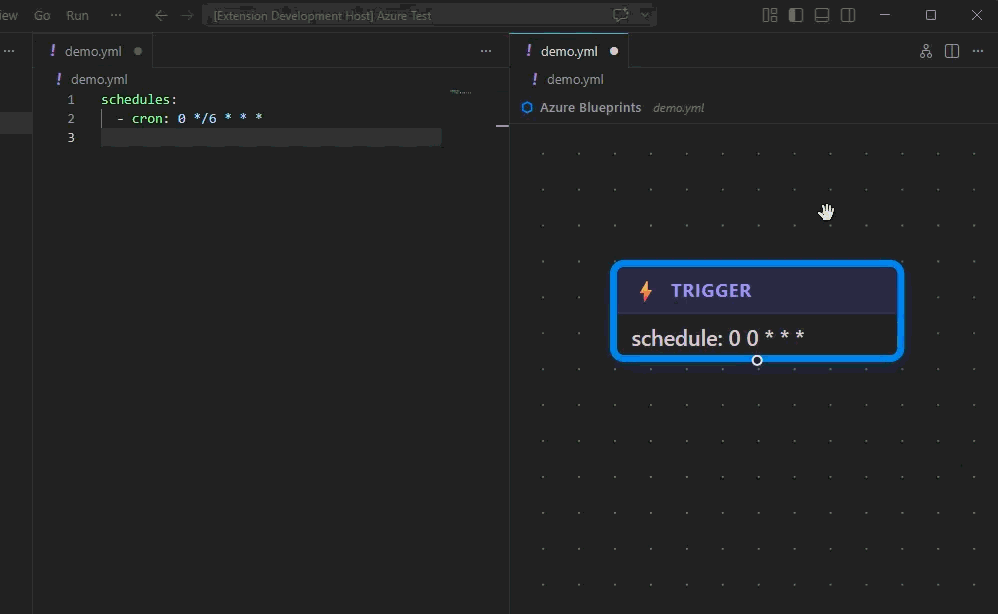The width and height of the screenshot is (998, 614).
Task: Close the left demo.yml tab via unsaved dot
Action: 138,52
